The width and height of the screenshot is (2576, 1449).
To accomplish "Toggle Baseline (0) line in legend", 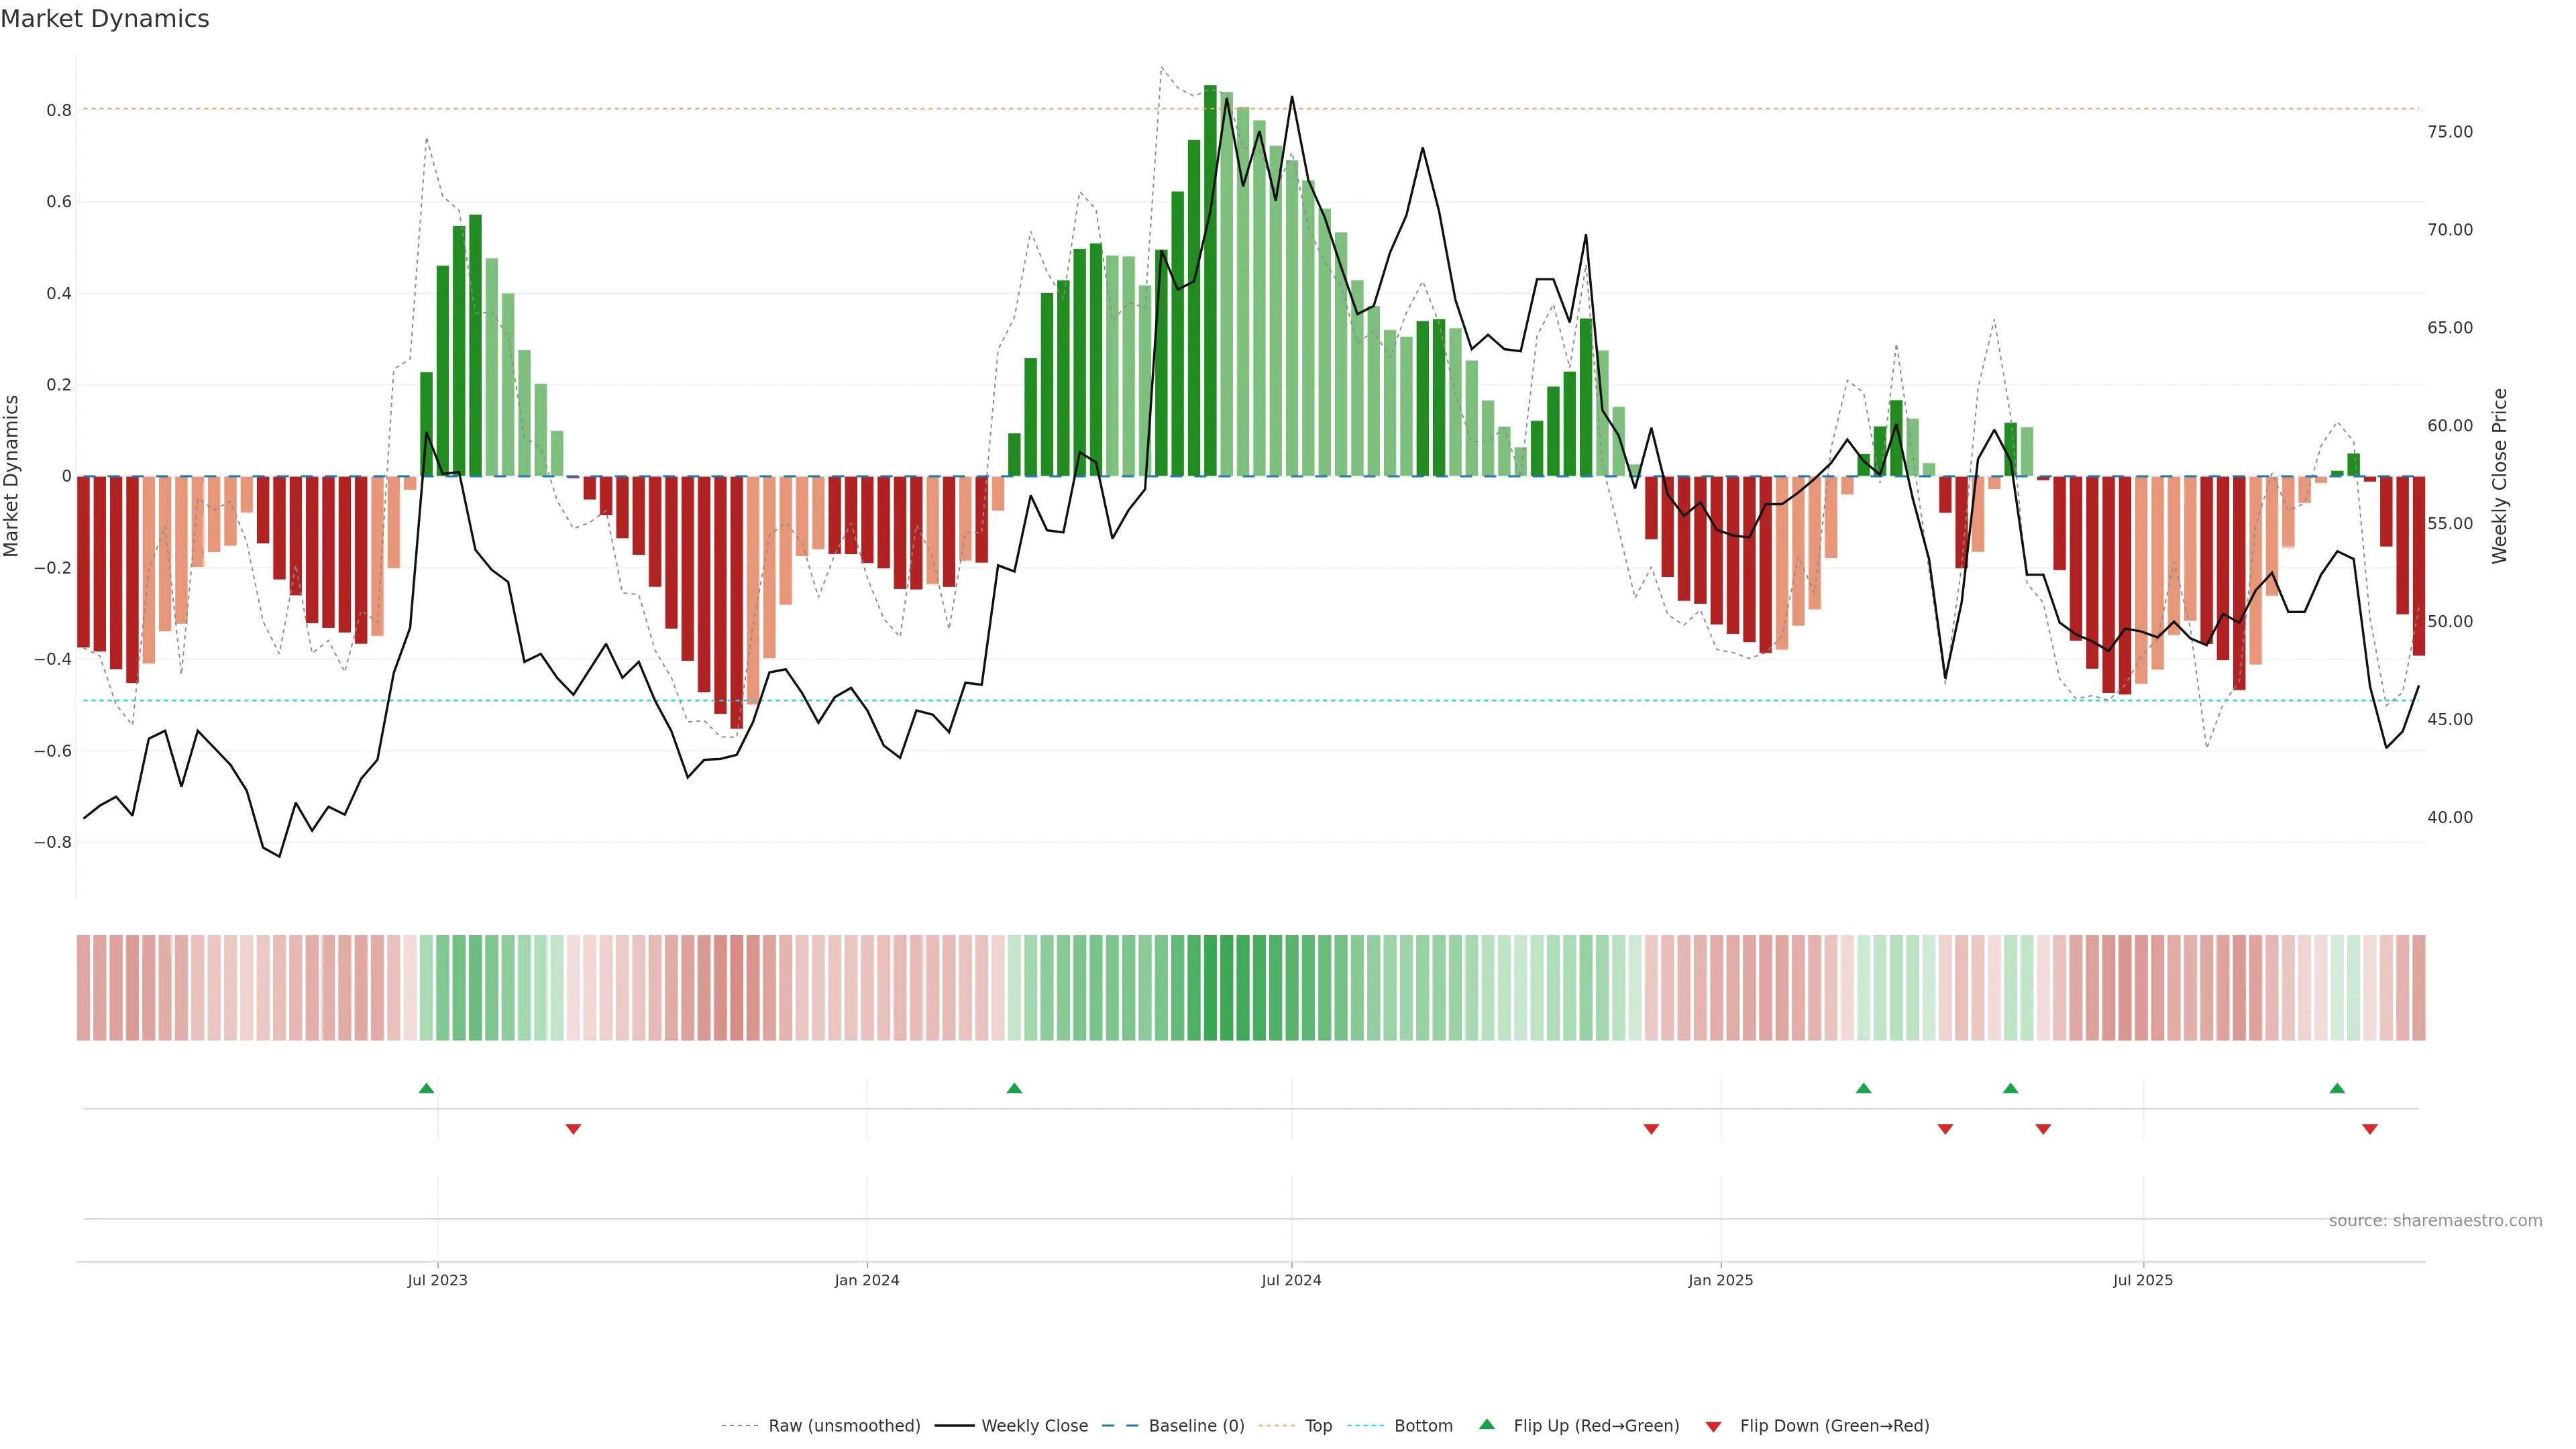I will pyautogui.click(x=1196, y=1426).
